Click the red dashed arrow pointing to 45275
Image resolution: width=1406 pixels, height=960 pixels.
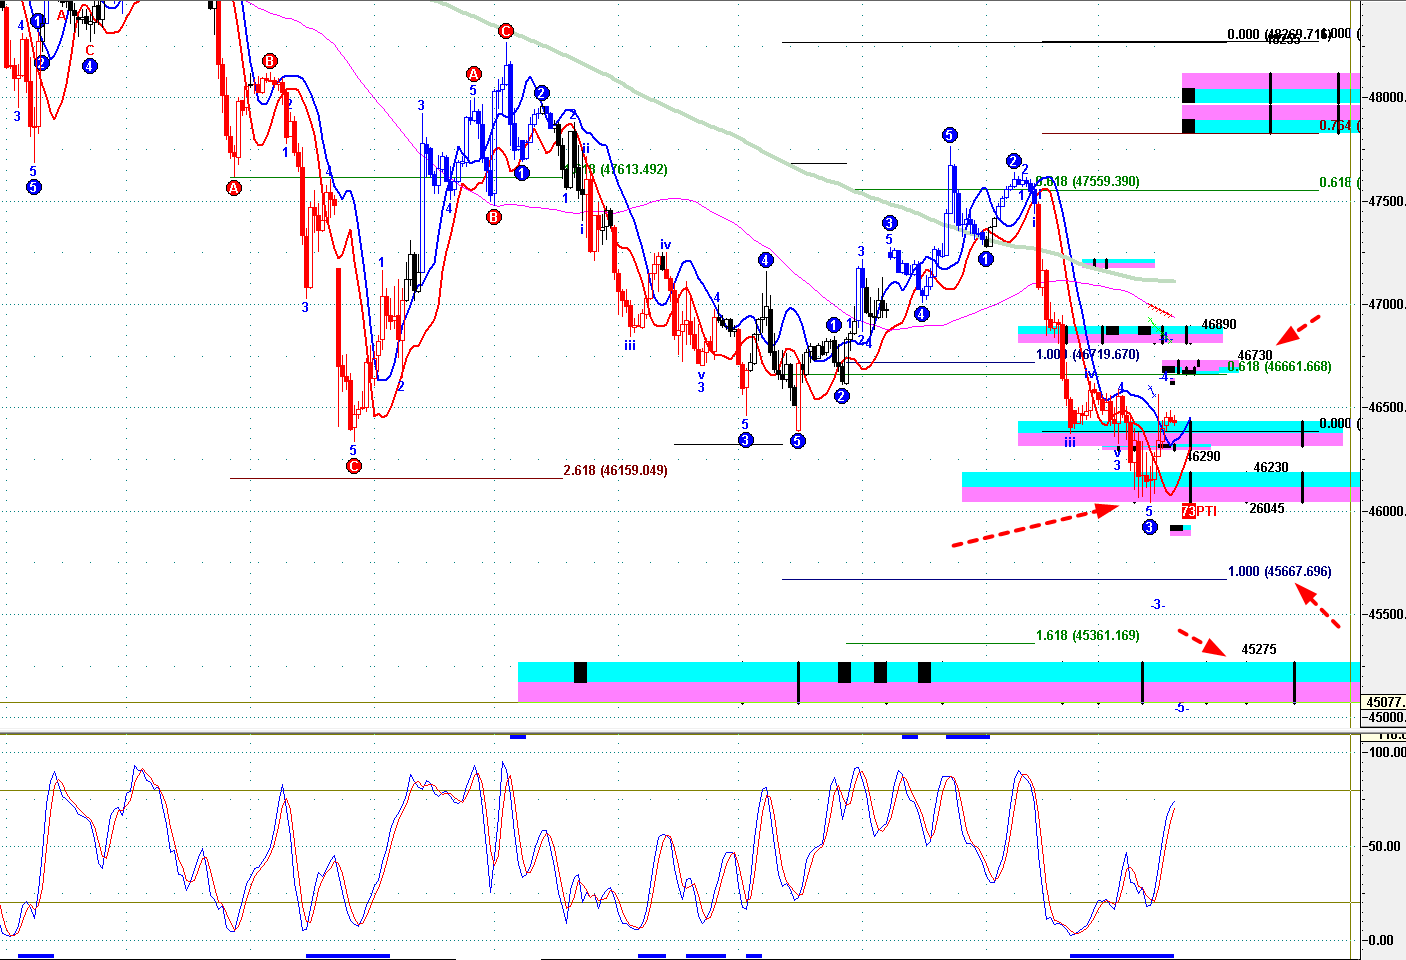pos(1200,642)
